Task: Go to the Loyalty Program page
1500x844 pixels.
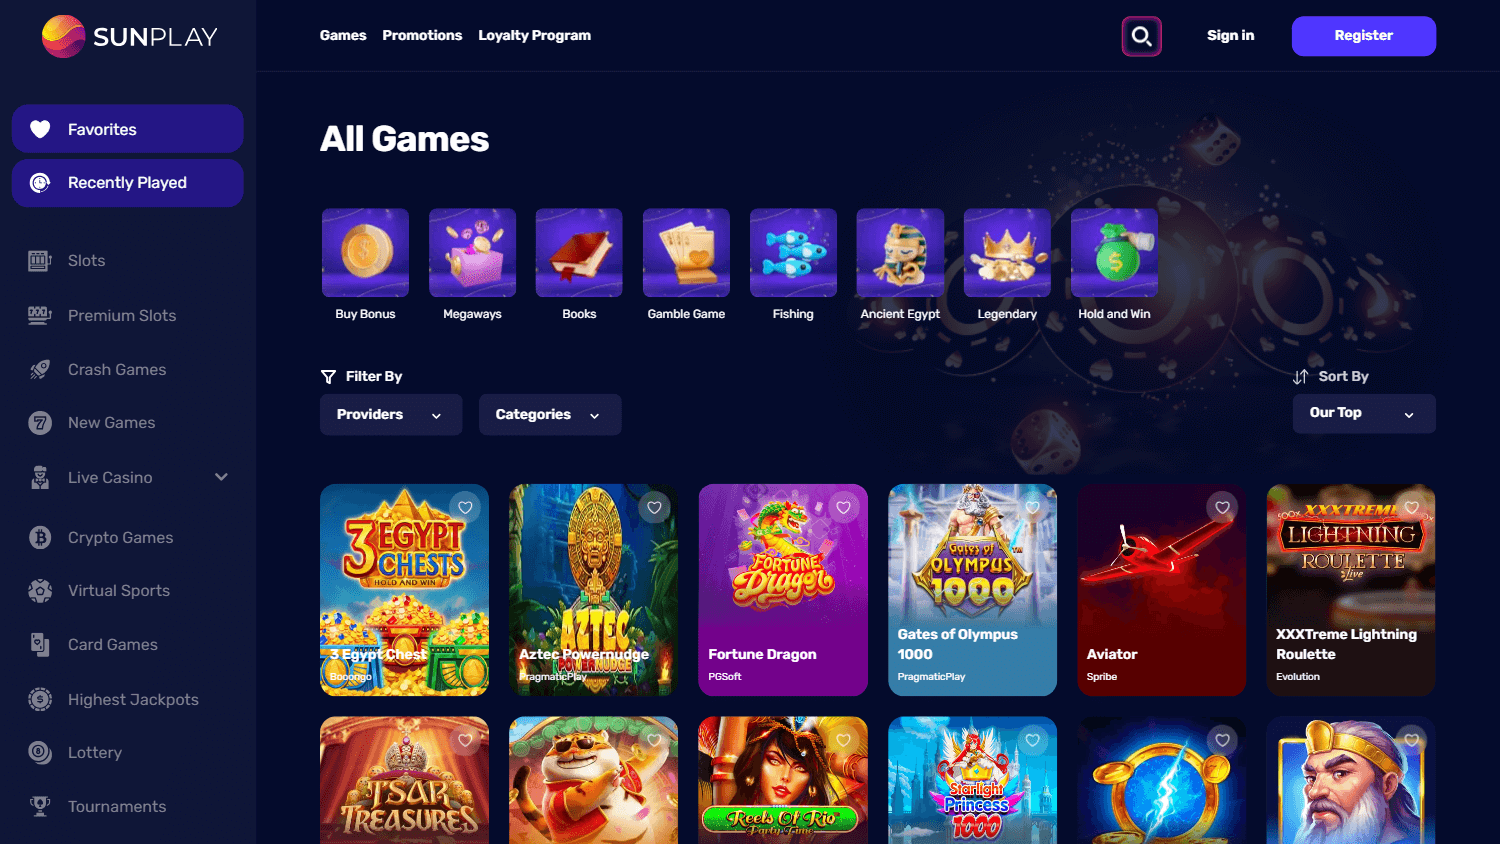Action: [534, 35]
